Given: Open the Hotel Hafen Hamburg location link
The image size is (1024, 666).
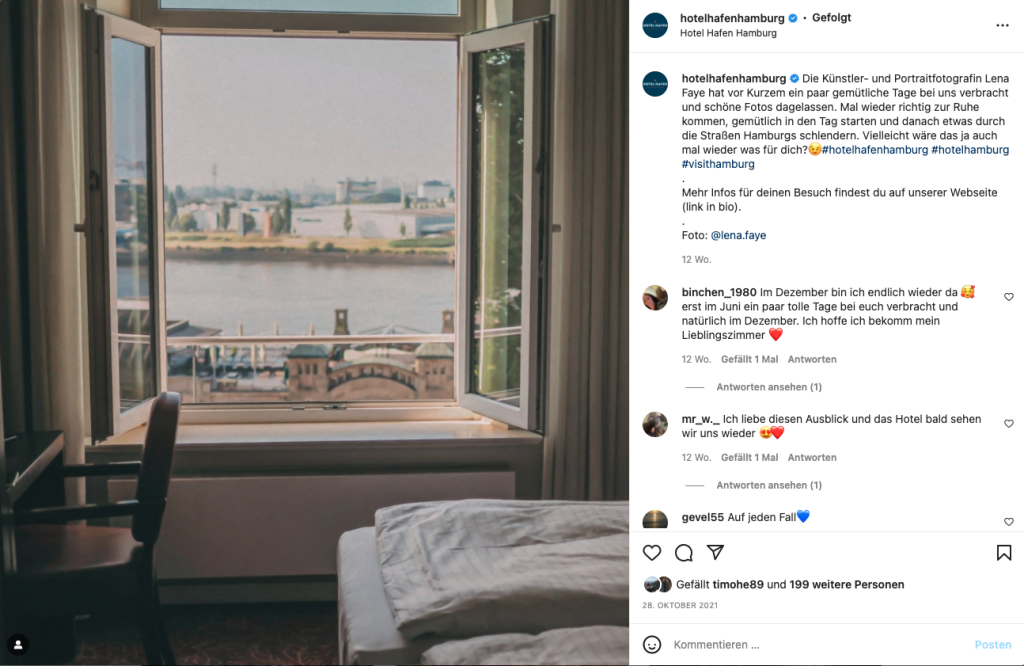Looking at the screenshot, I should click(x=728, y=33).
